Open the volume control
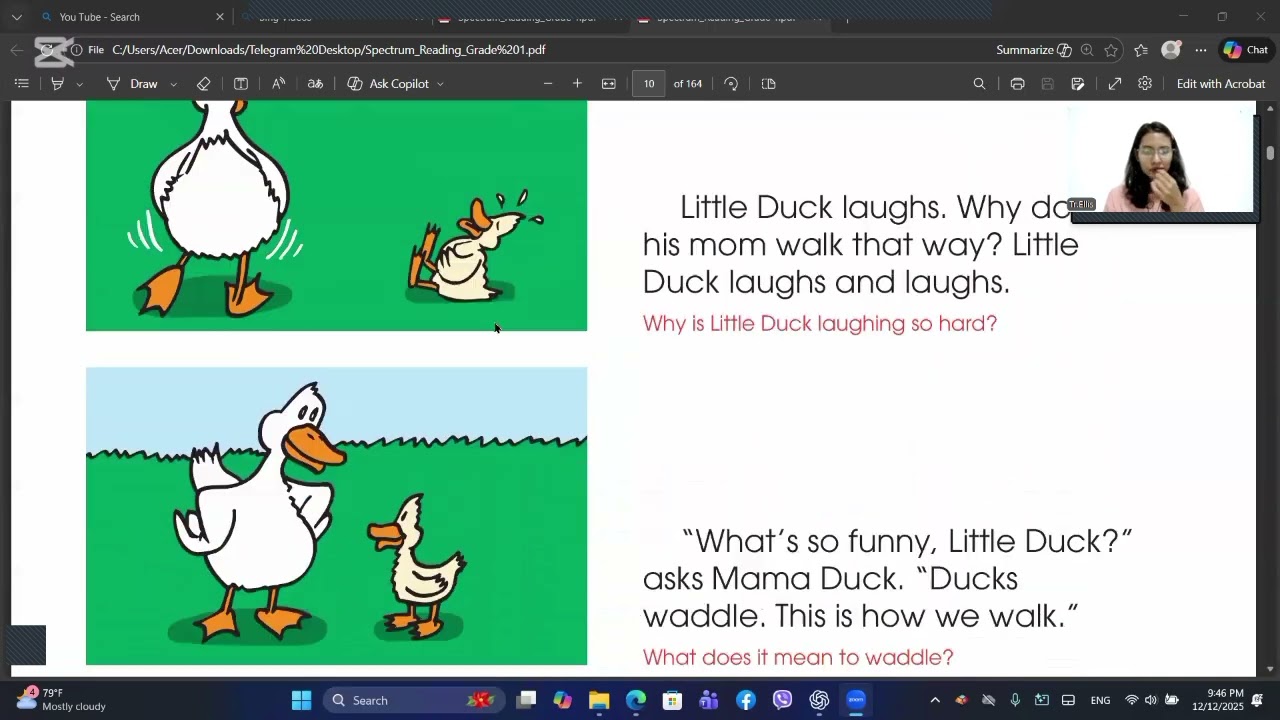Screen dimensions: 1280x720 click(1151, 700)
